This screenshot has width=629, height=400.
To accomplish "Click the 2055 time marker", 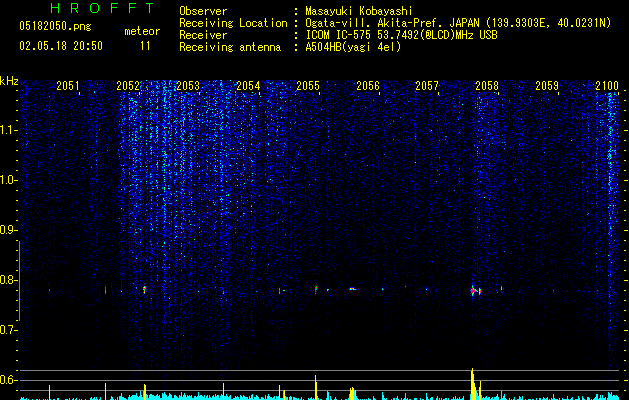I will 308,85.
